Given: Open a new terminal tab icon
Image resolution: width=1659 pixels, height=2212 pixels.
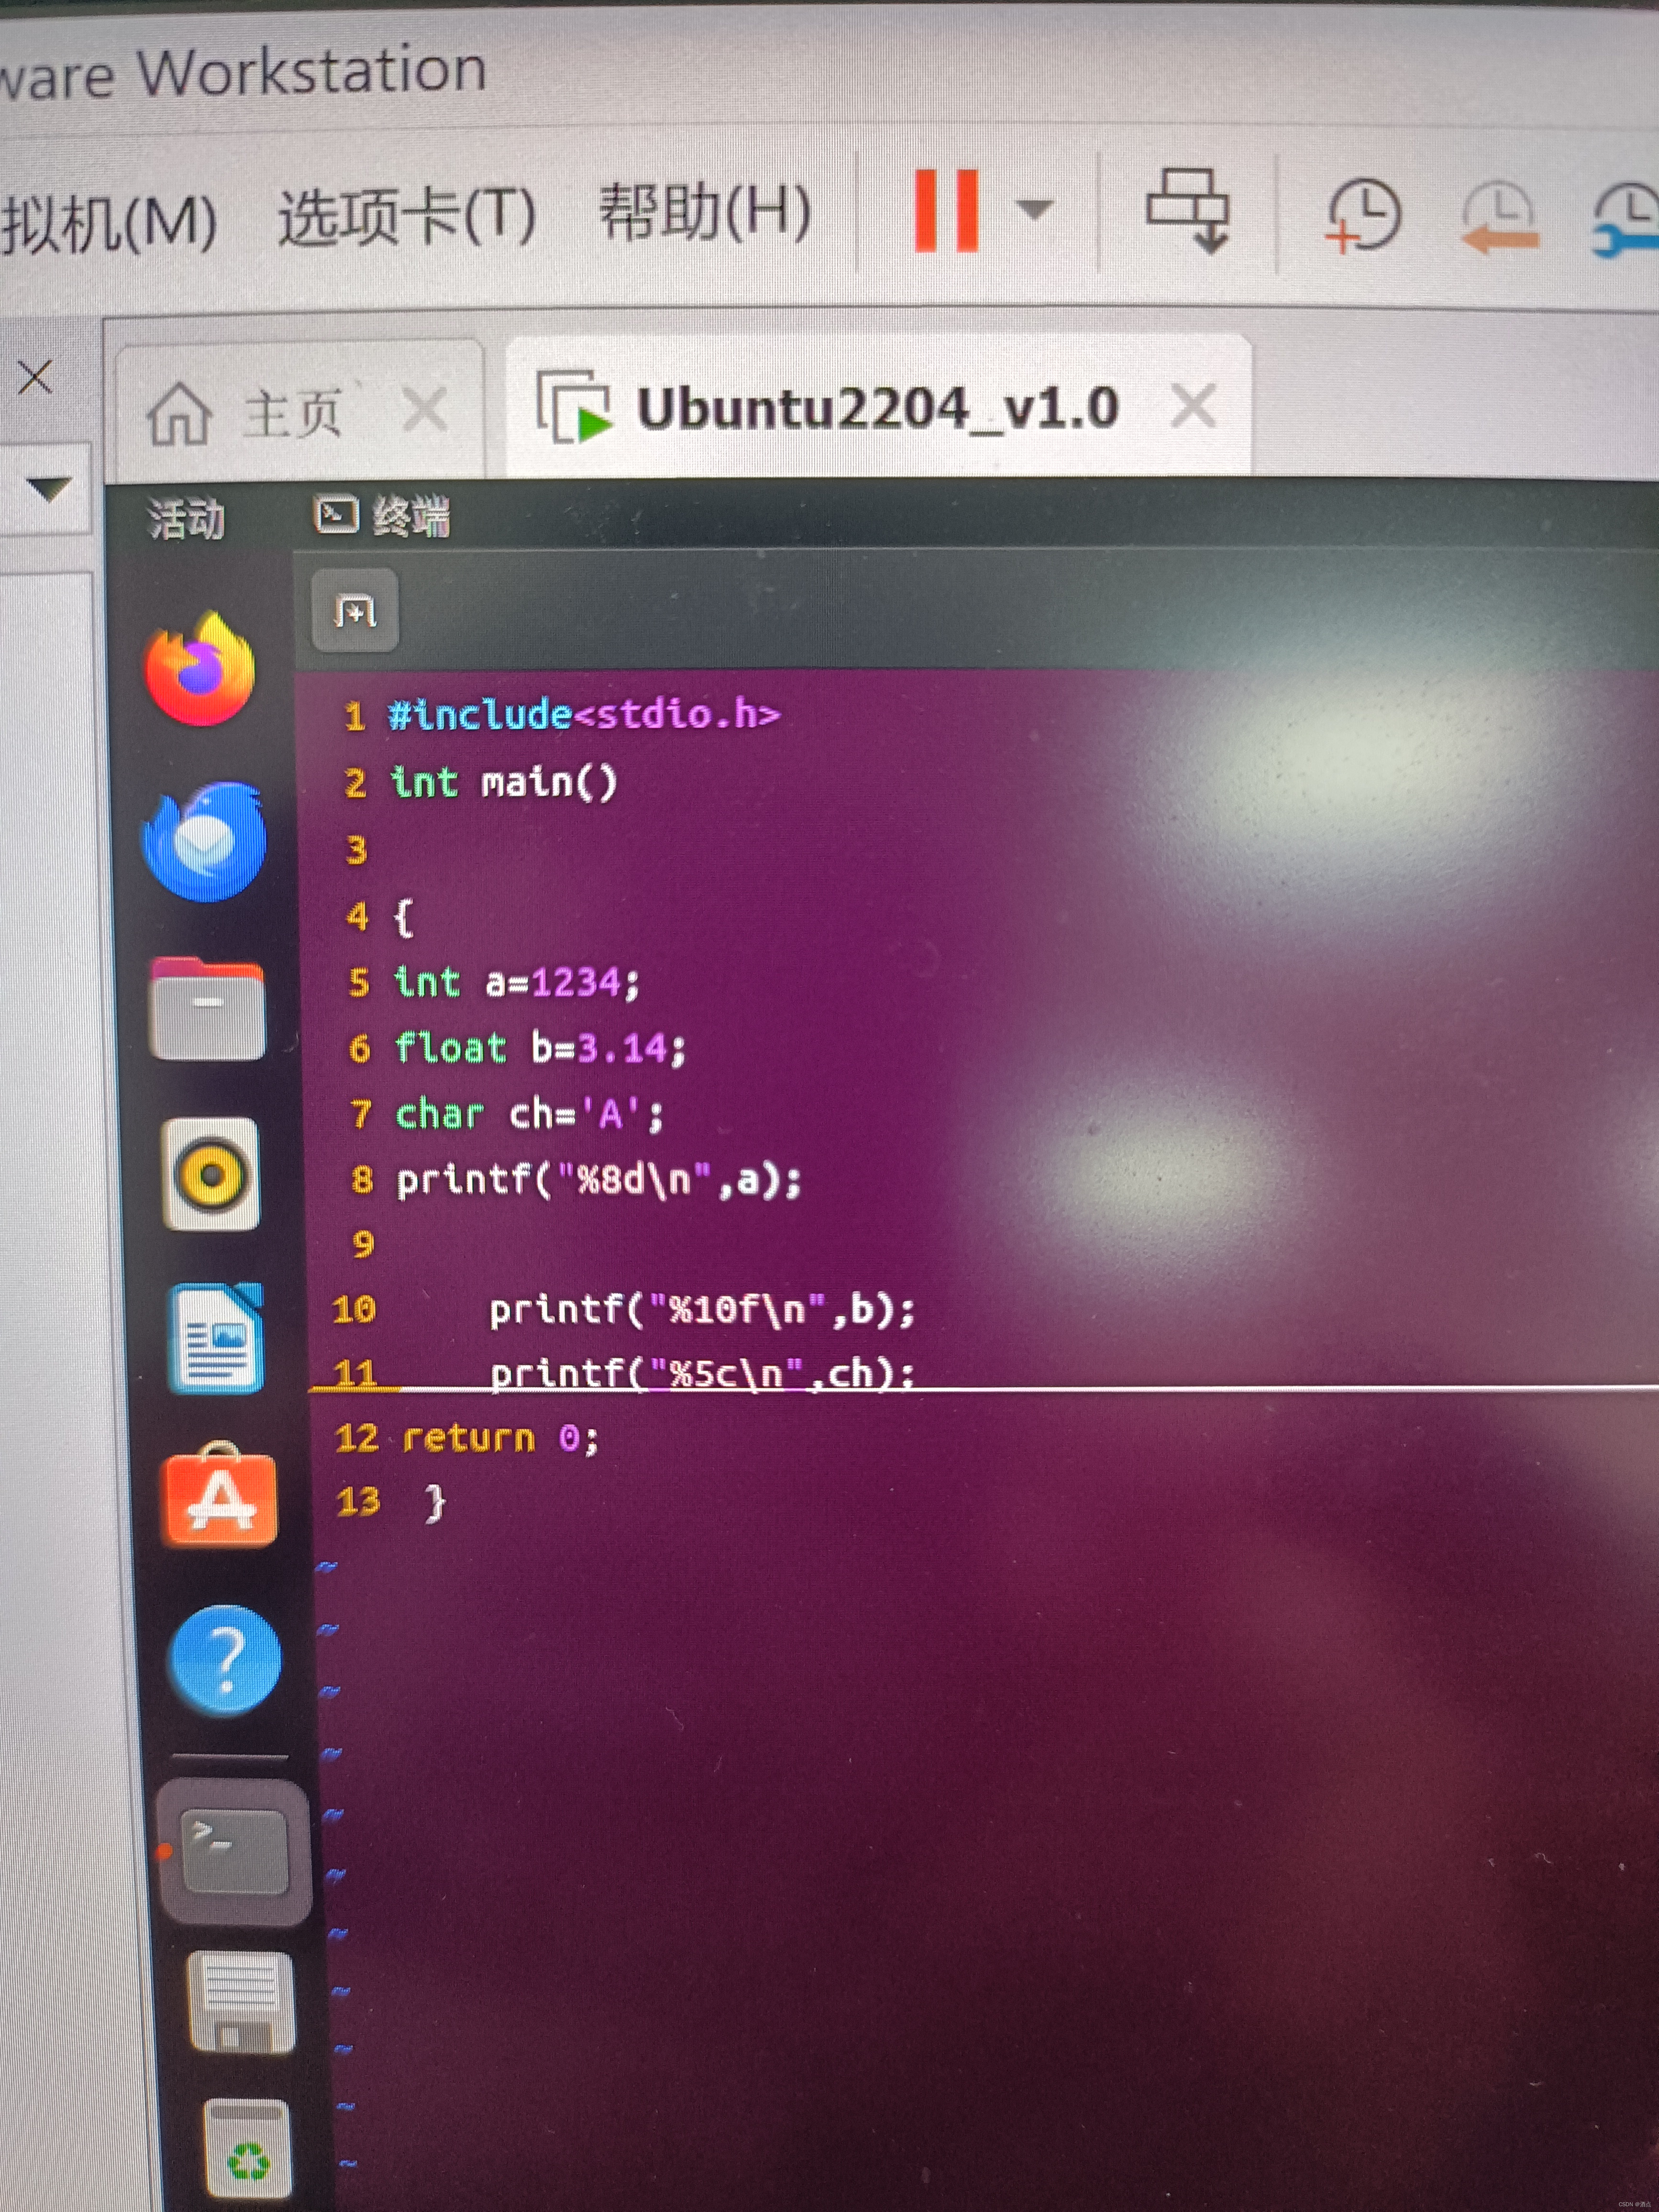Looking at the screenshot, I should click(355, 610).
